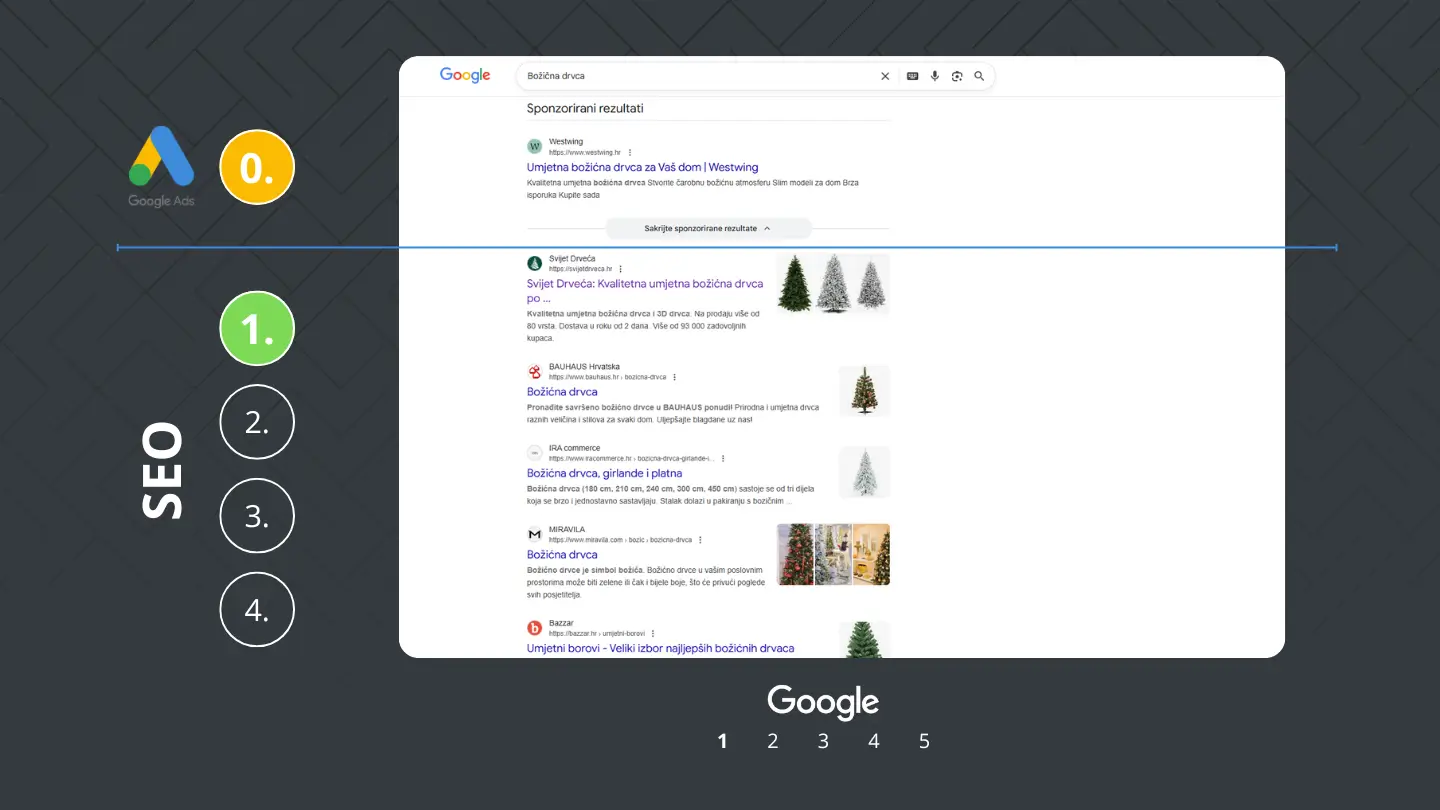Open three-dot menu beside BAUHAUS result URL
1440x810 pixels.
click(675, 377)
